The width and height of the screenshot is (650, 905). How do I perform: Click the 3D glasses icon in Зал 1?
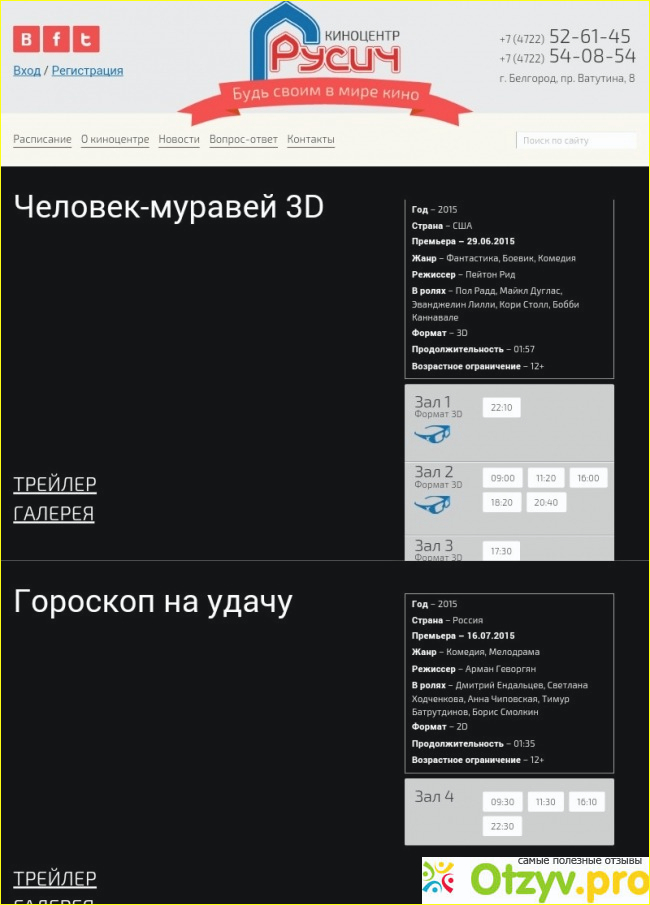pos(432,434)
